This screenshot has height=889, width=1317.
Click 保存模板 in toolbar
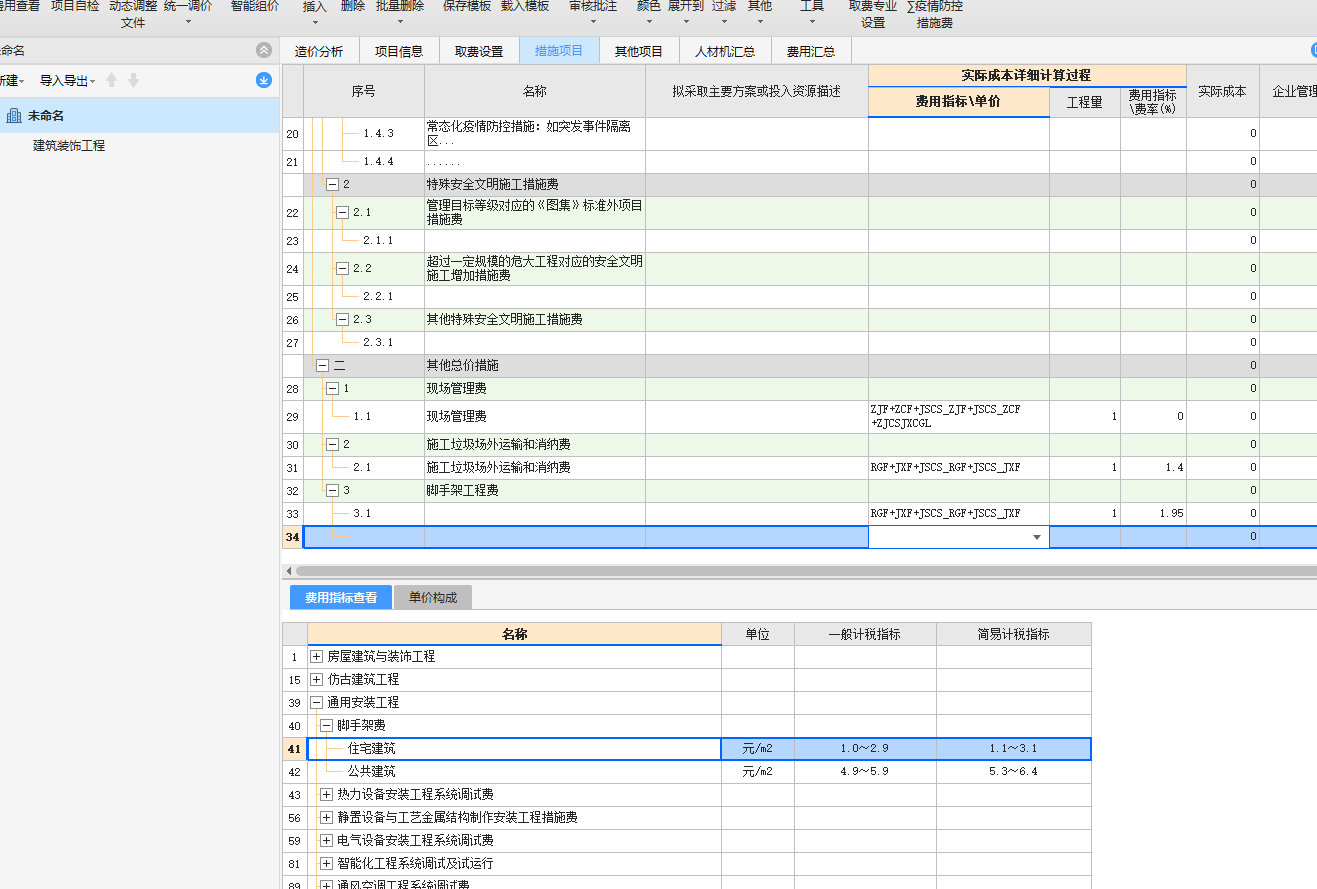tap(467, 6)
